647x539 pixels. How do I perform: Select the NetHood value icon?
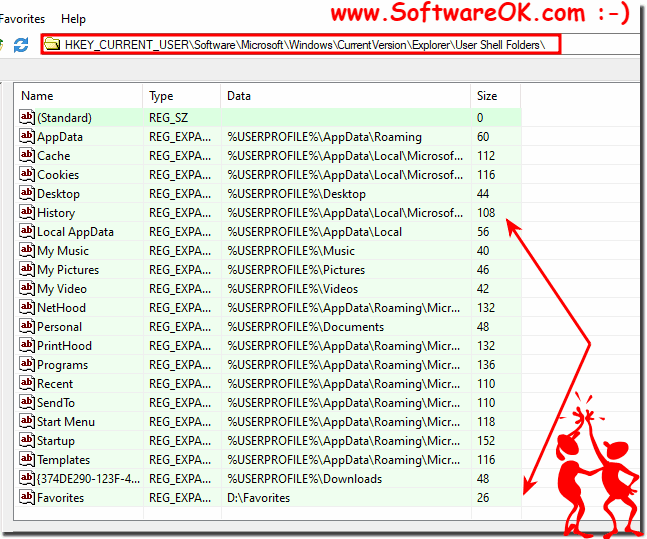[27, 307]
